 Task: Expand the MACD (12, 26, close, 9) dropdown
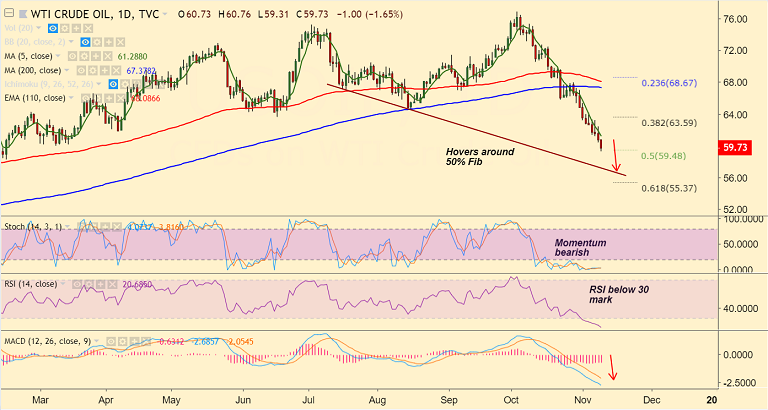(96, 341)
